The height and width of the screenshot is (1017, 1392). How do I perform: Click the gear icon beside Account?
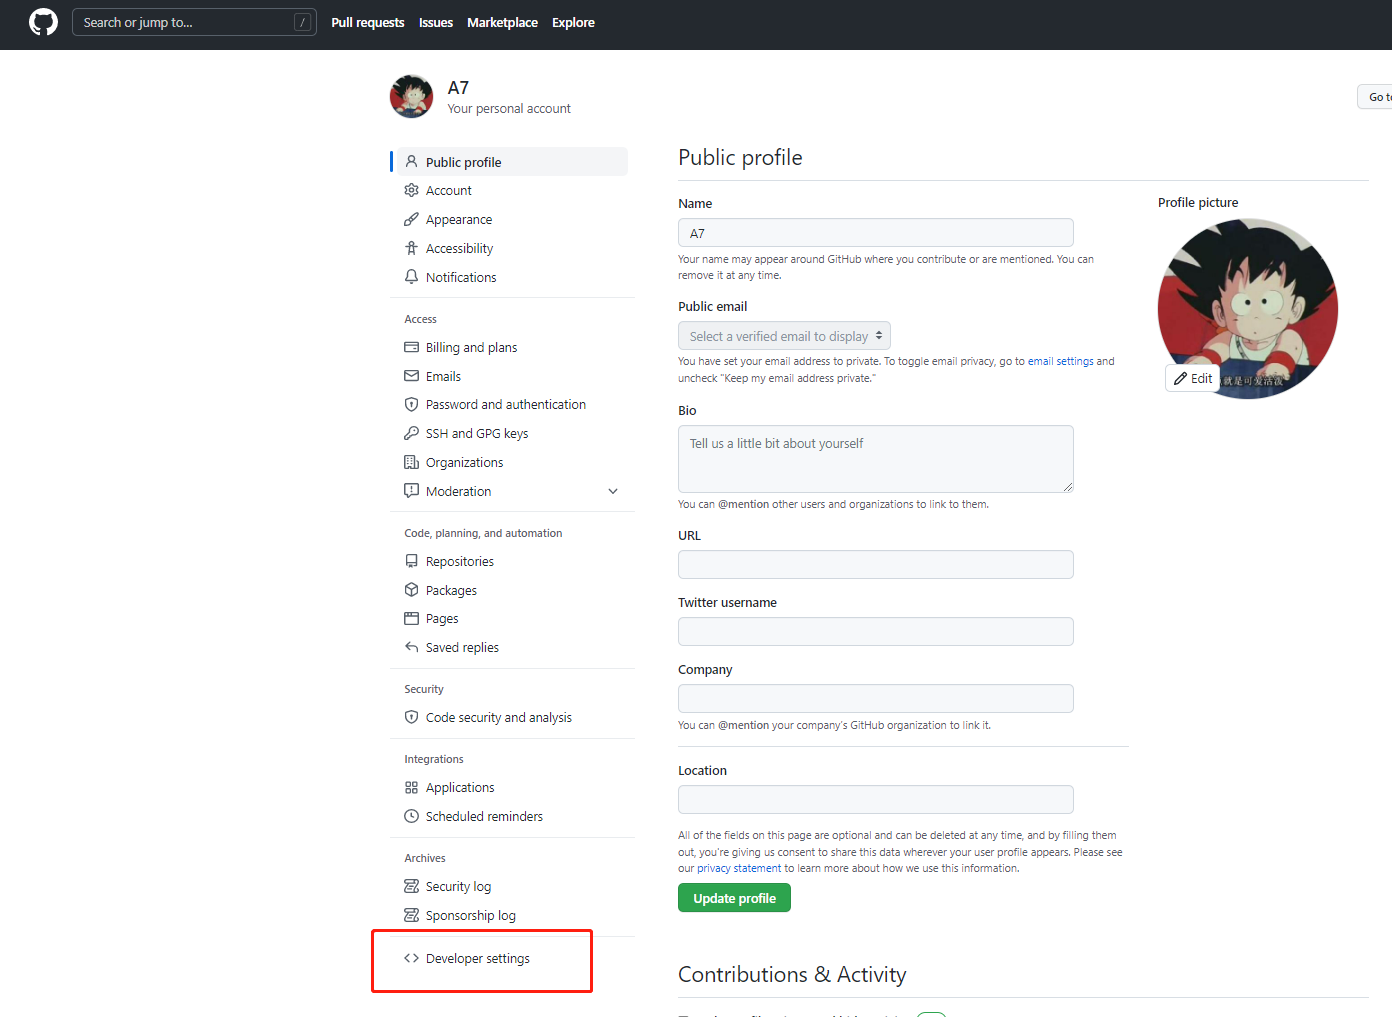[411, 190]
